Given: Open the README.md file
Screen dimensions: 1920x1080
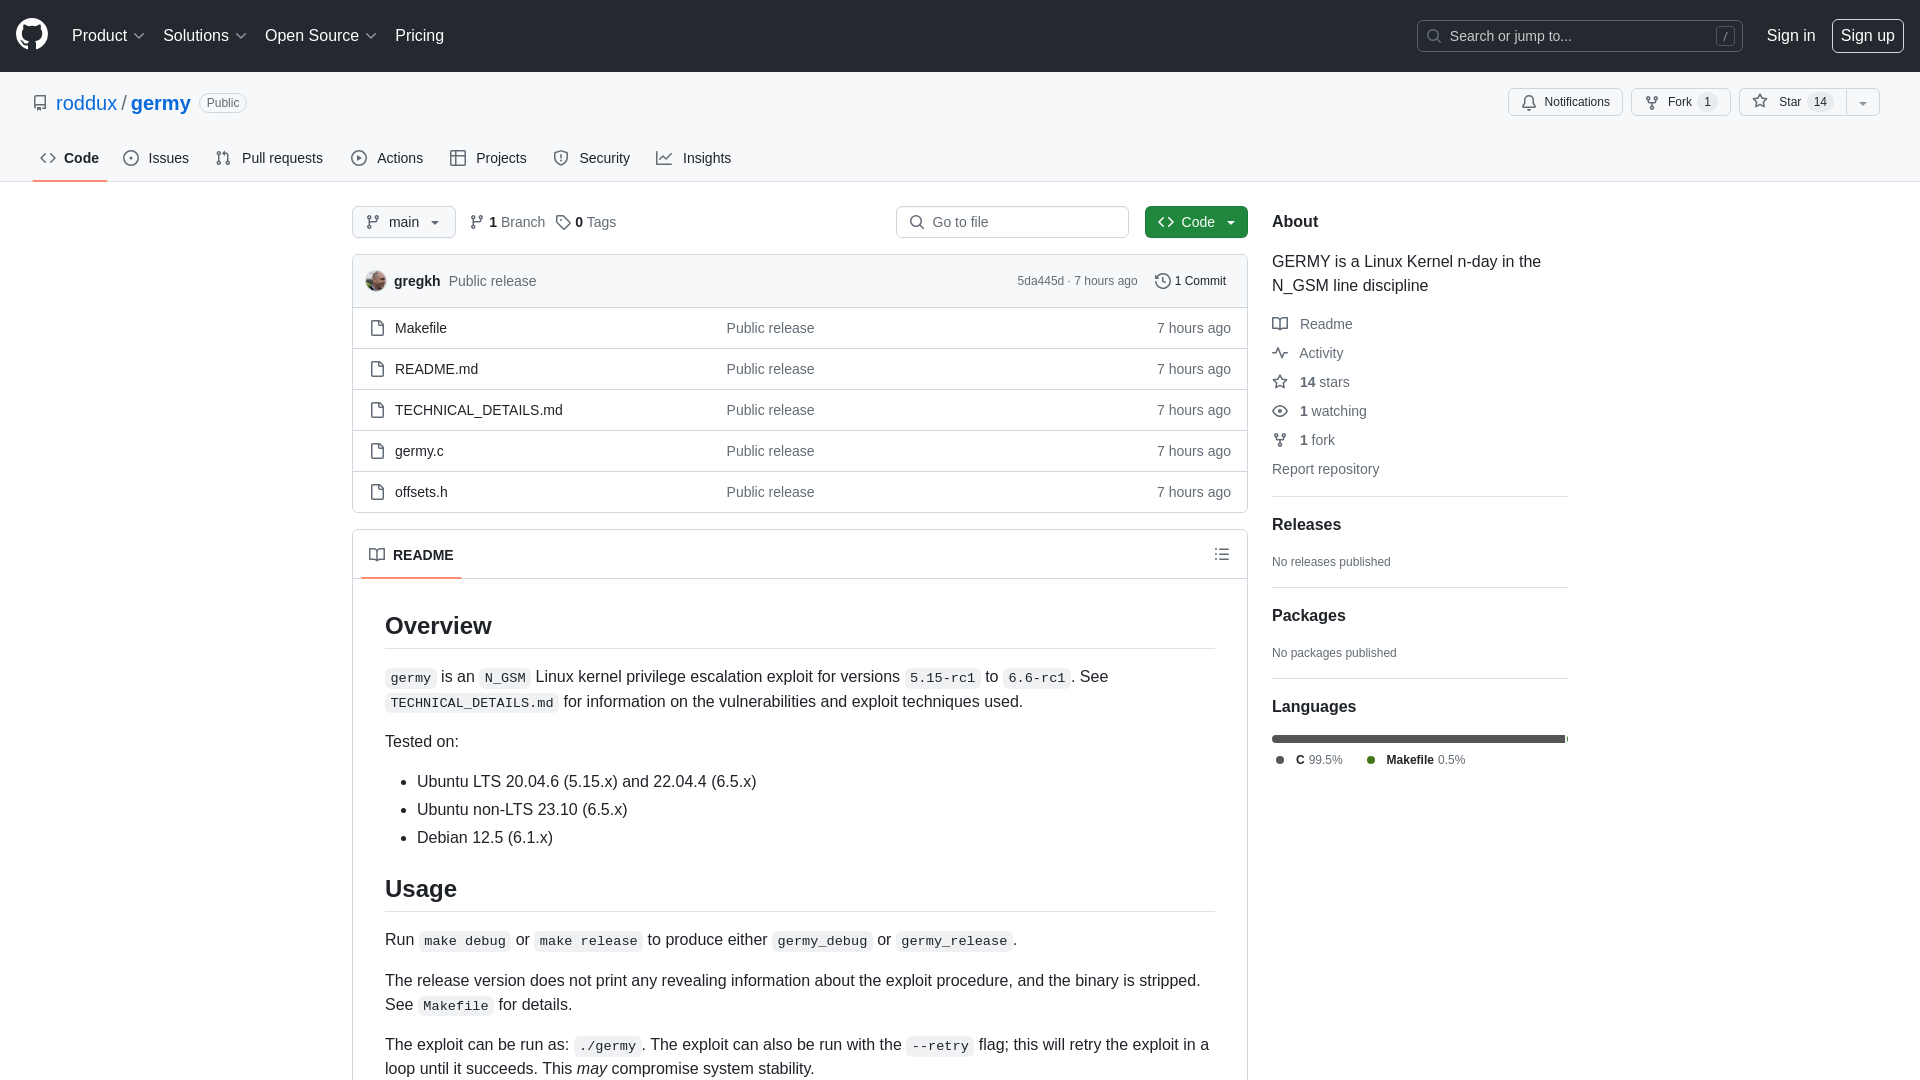Looking at the screenshot, I should (436, 369).
